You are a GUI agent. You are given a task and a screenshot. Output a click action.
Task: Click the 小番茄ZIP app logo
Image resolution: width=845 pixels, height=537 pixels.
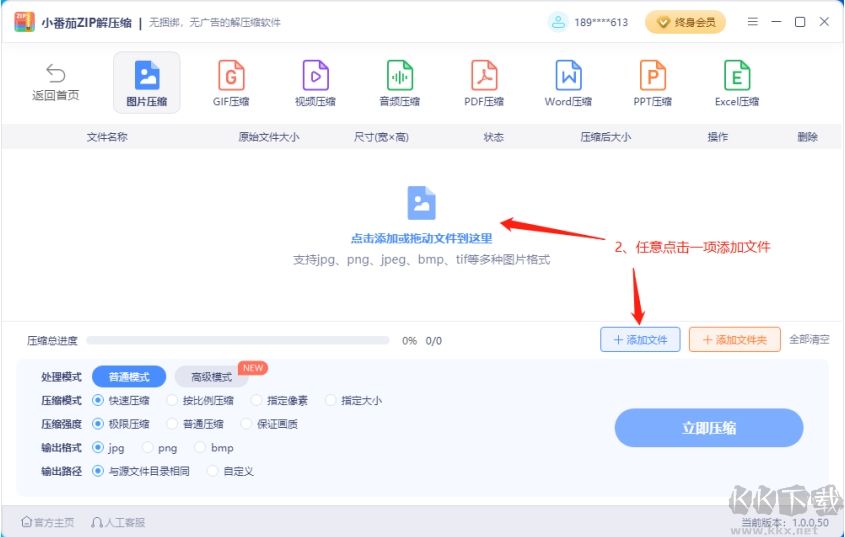(24, 22)
